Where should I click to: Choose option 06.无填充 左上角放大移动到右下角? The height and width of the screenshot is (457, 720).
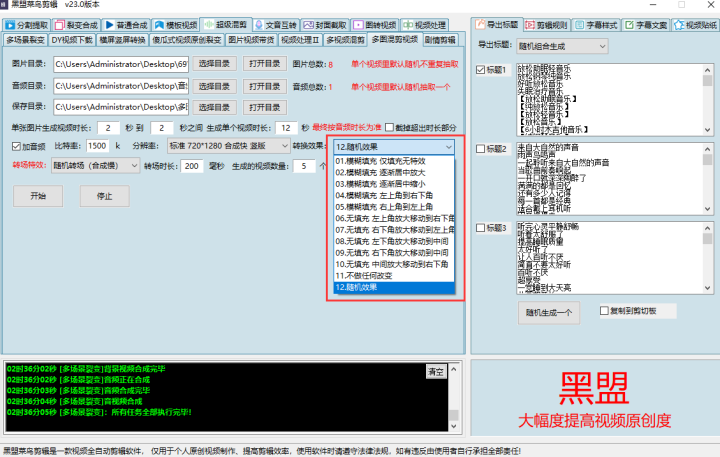(394, 219)
